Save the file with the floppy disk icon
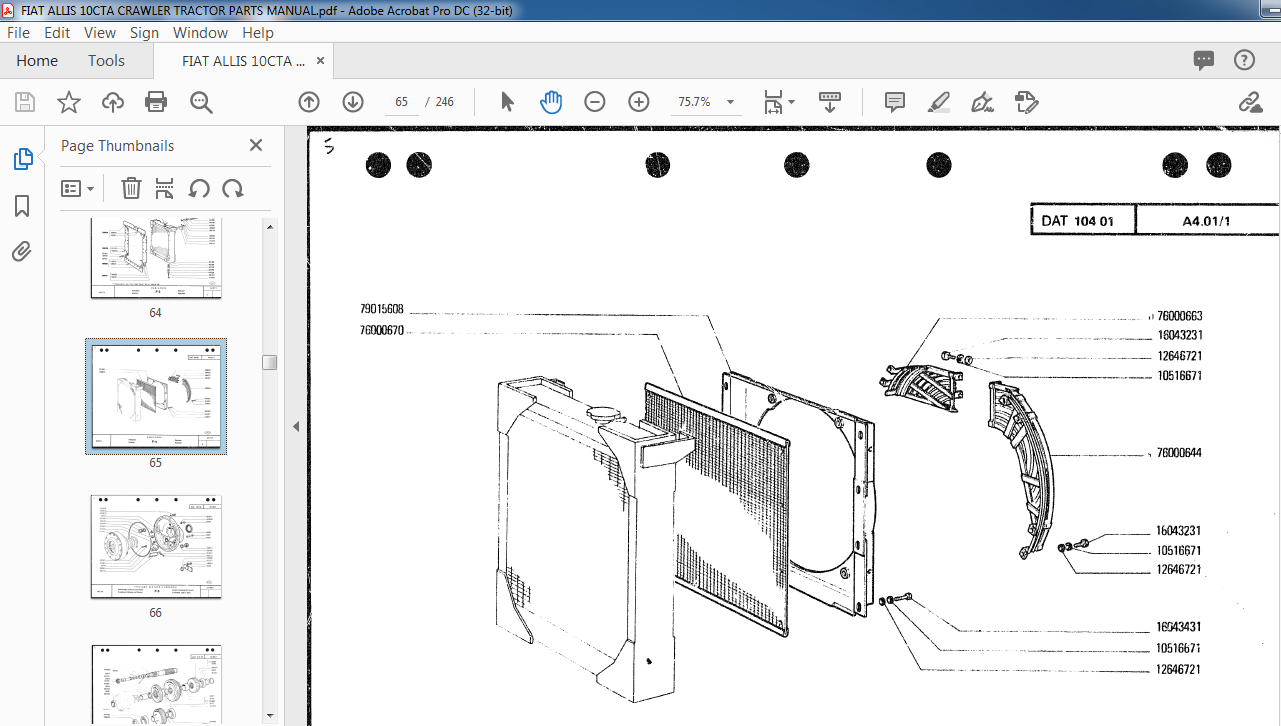 click(25, 102)
